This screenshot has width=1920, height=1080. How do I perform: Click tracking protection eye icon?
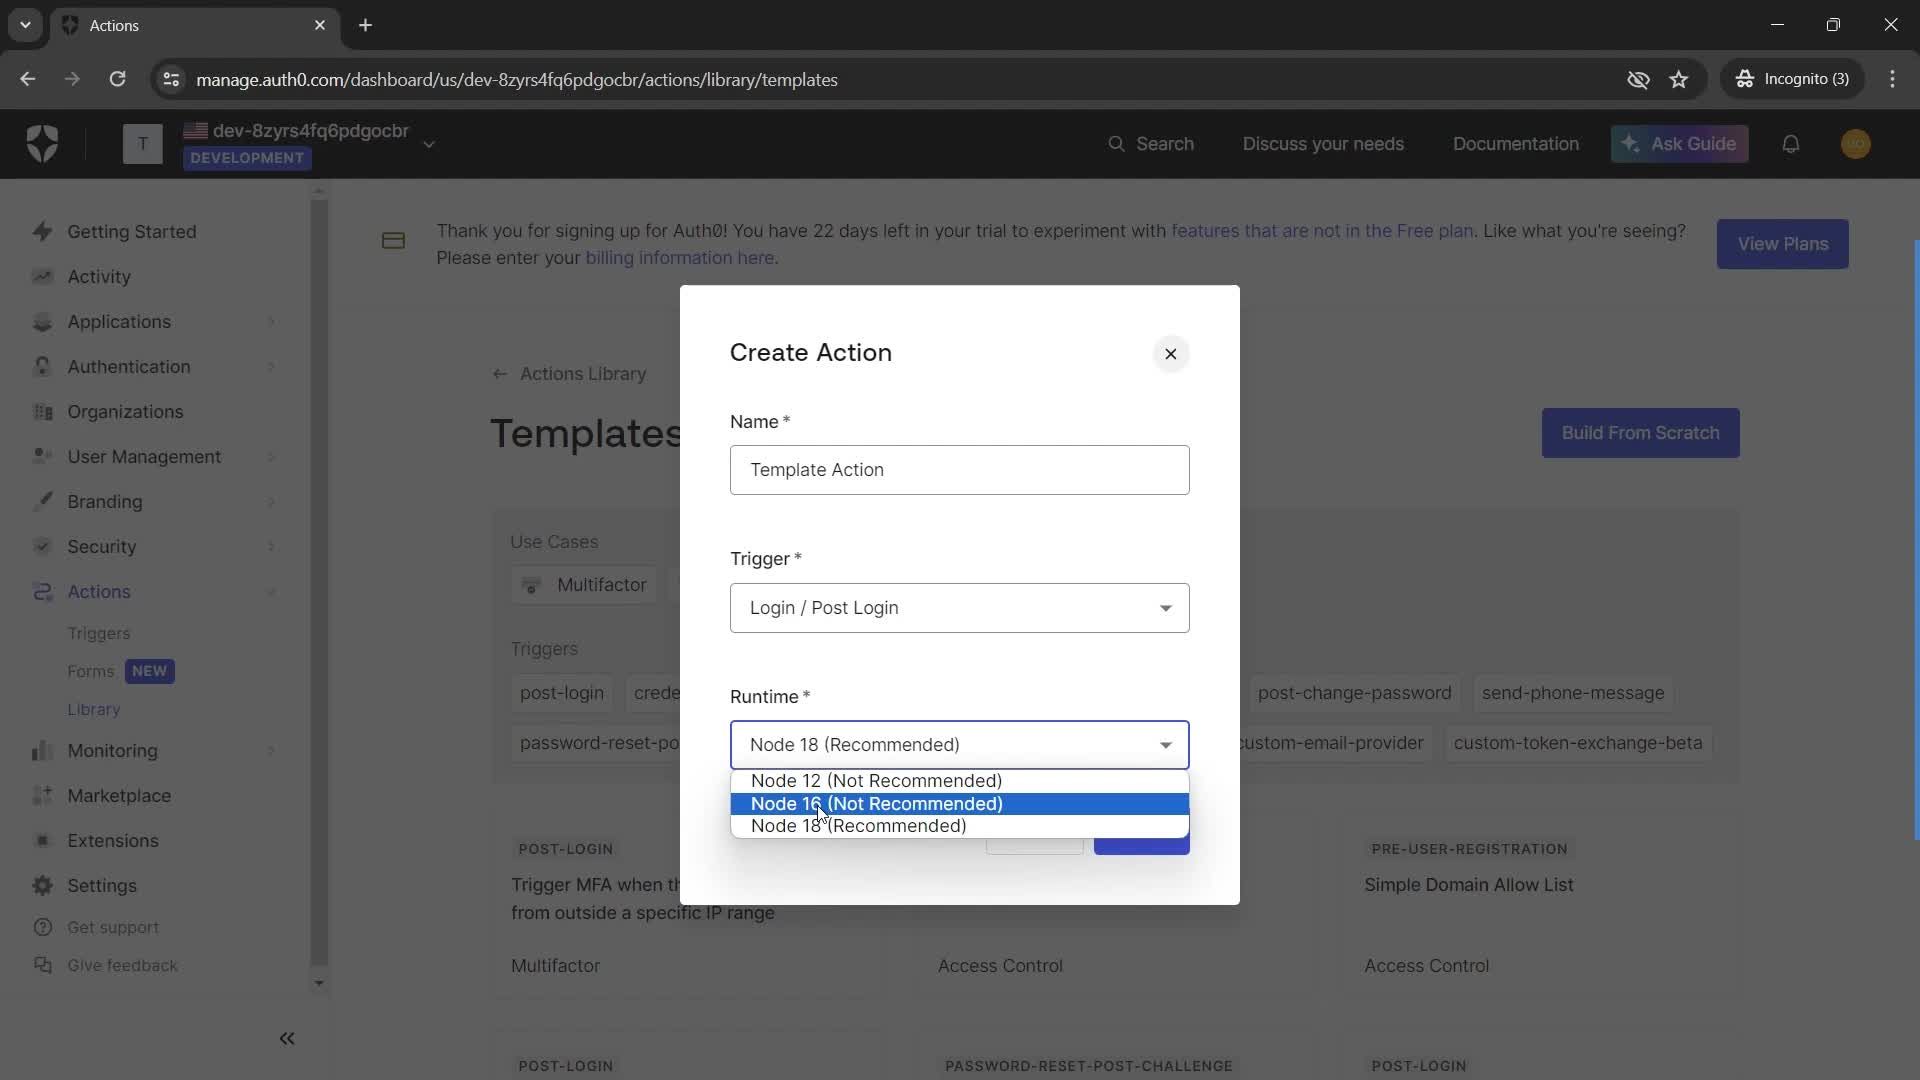coord(1638,79)
